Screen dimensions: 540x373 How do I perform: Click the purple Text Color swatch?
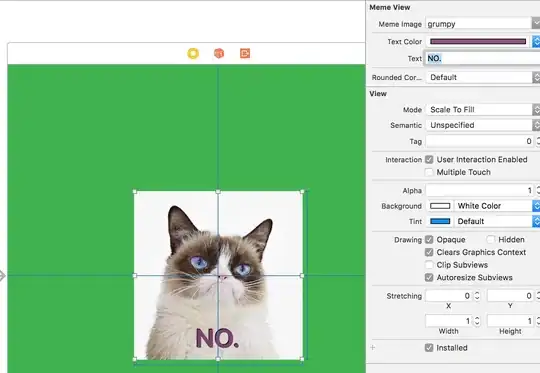[x=478, y=41]
